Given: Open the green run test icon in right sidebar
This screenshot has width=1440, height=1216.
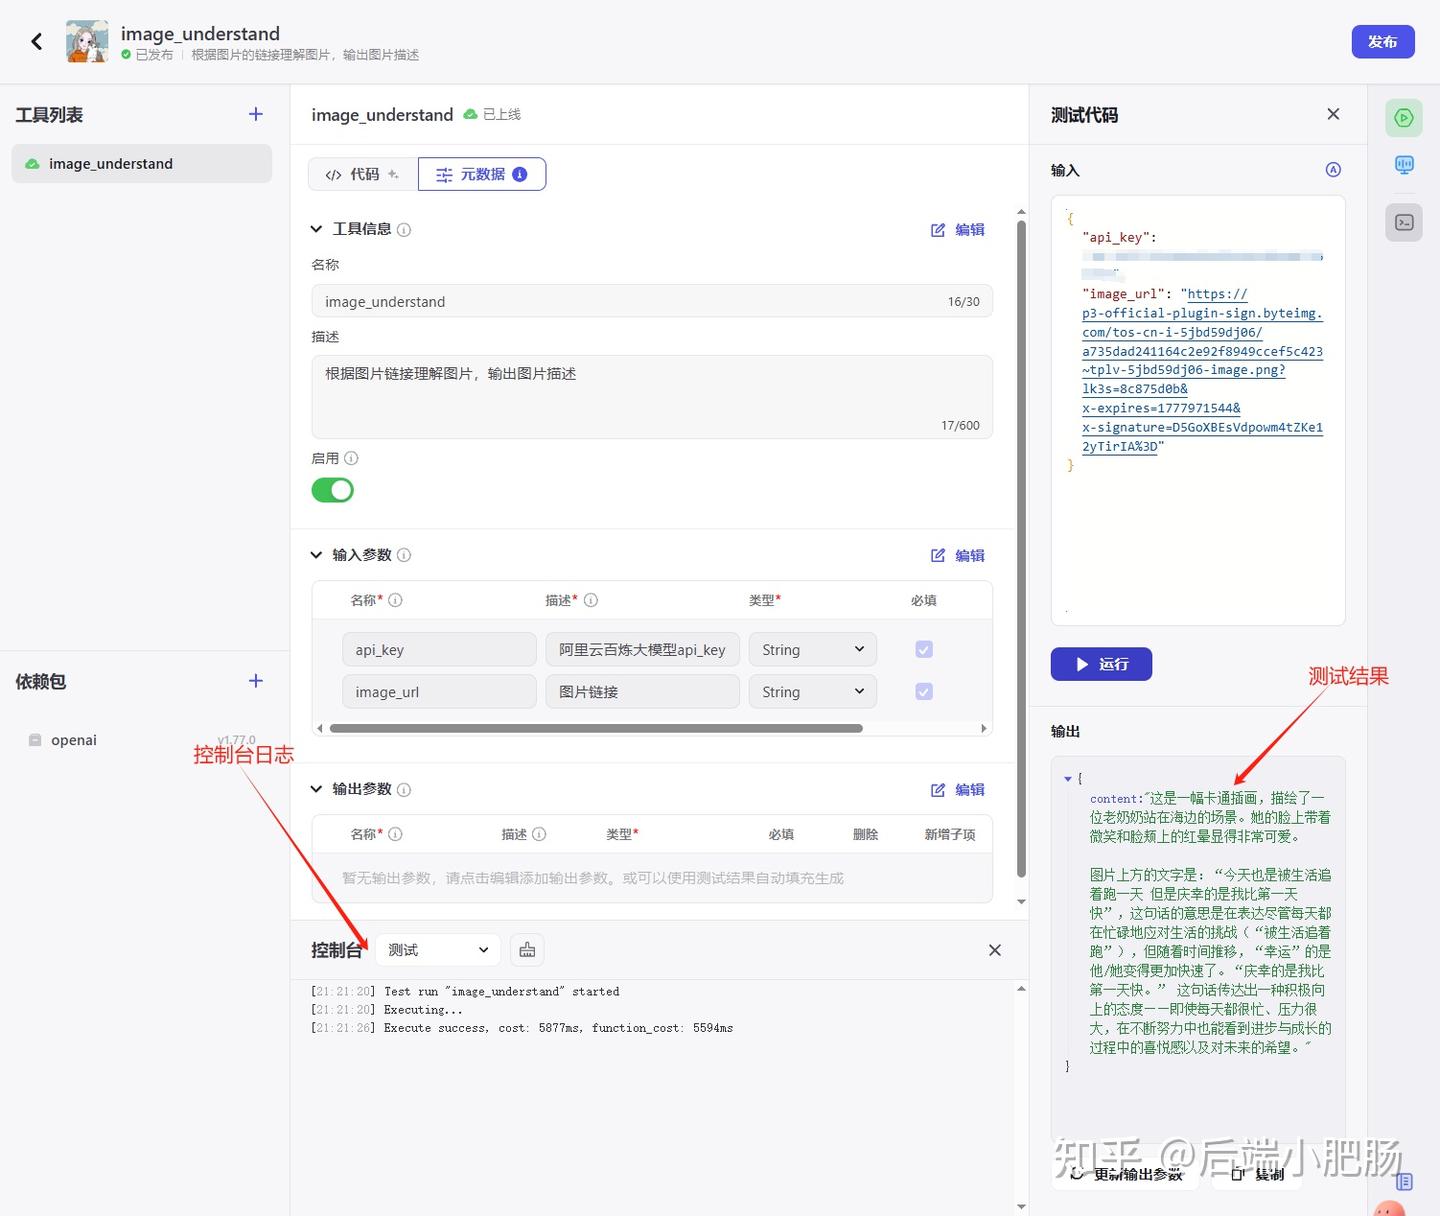Looking at the screenshot, I should click(1404, 118).
